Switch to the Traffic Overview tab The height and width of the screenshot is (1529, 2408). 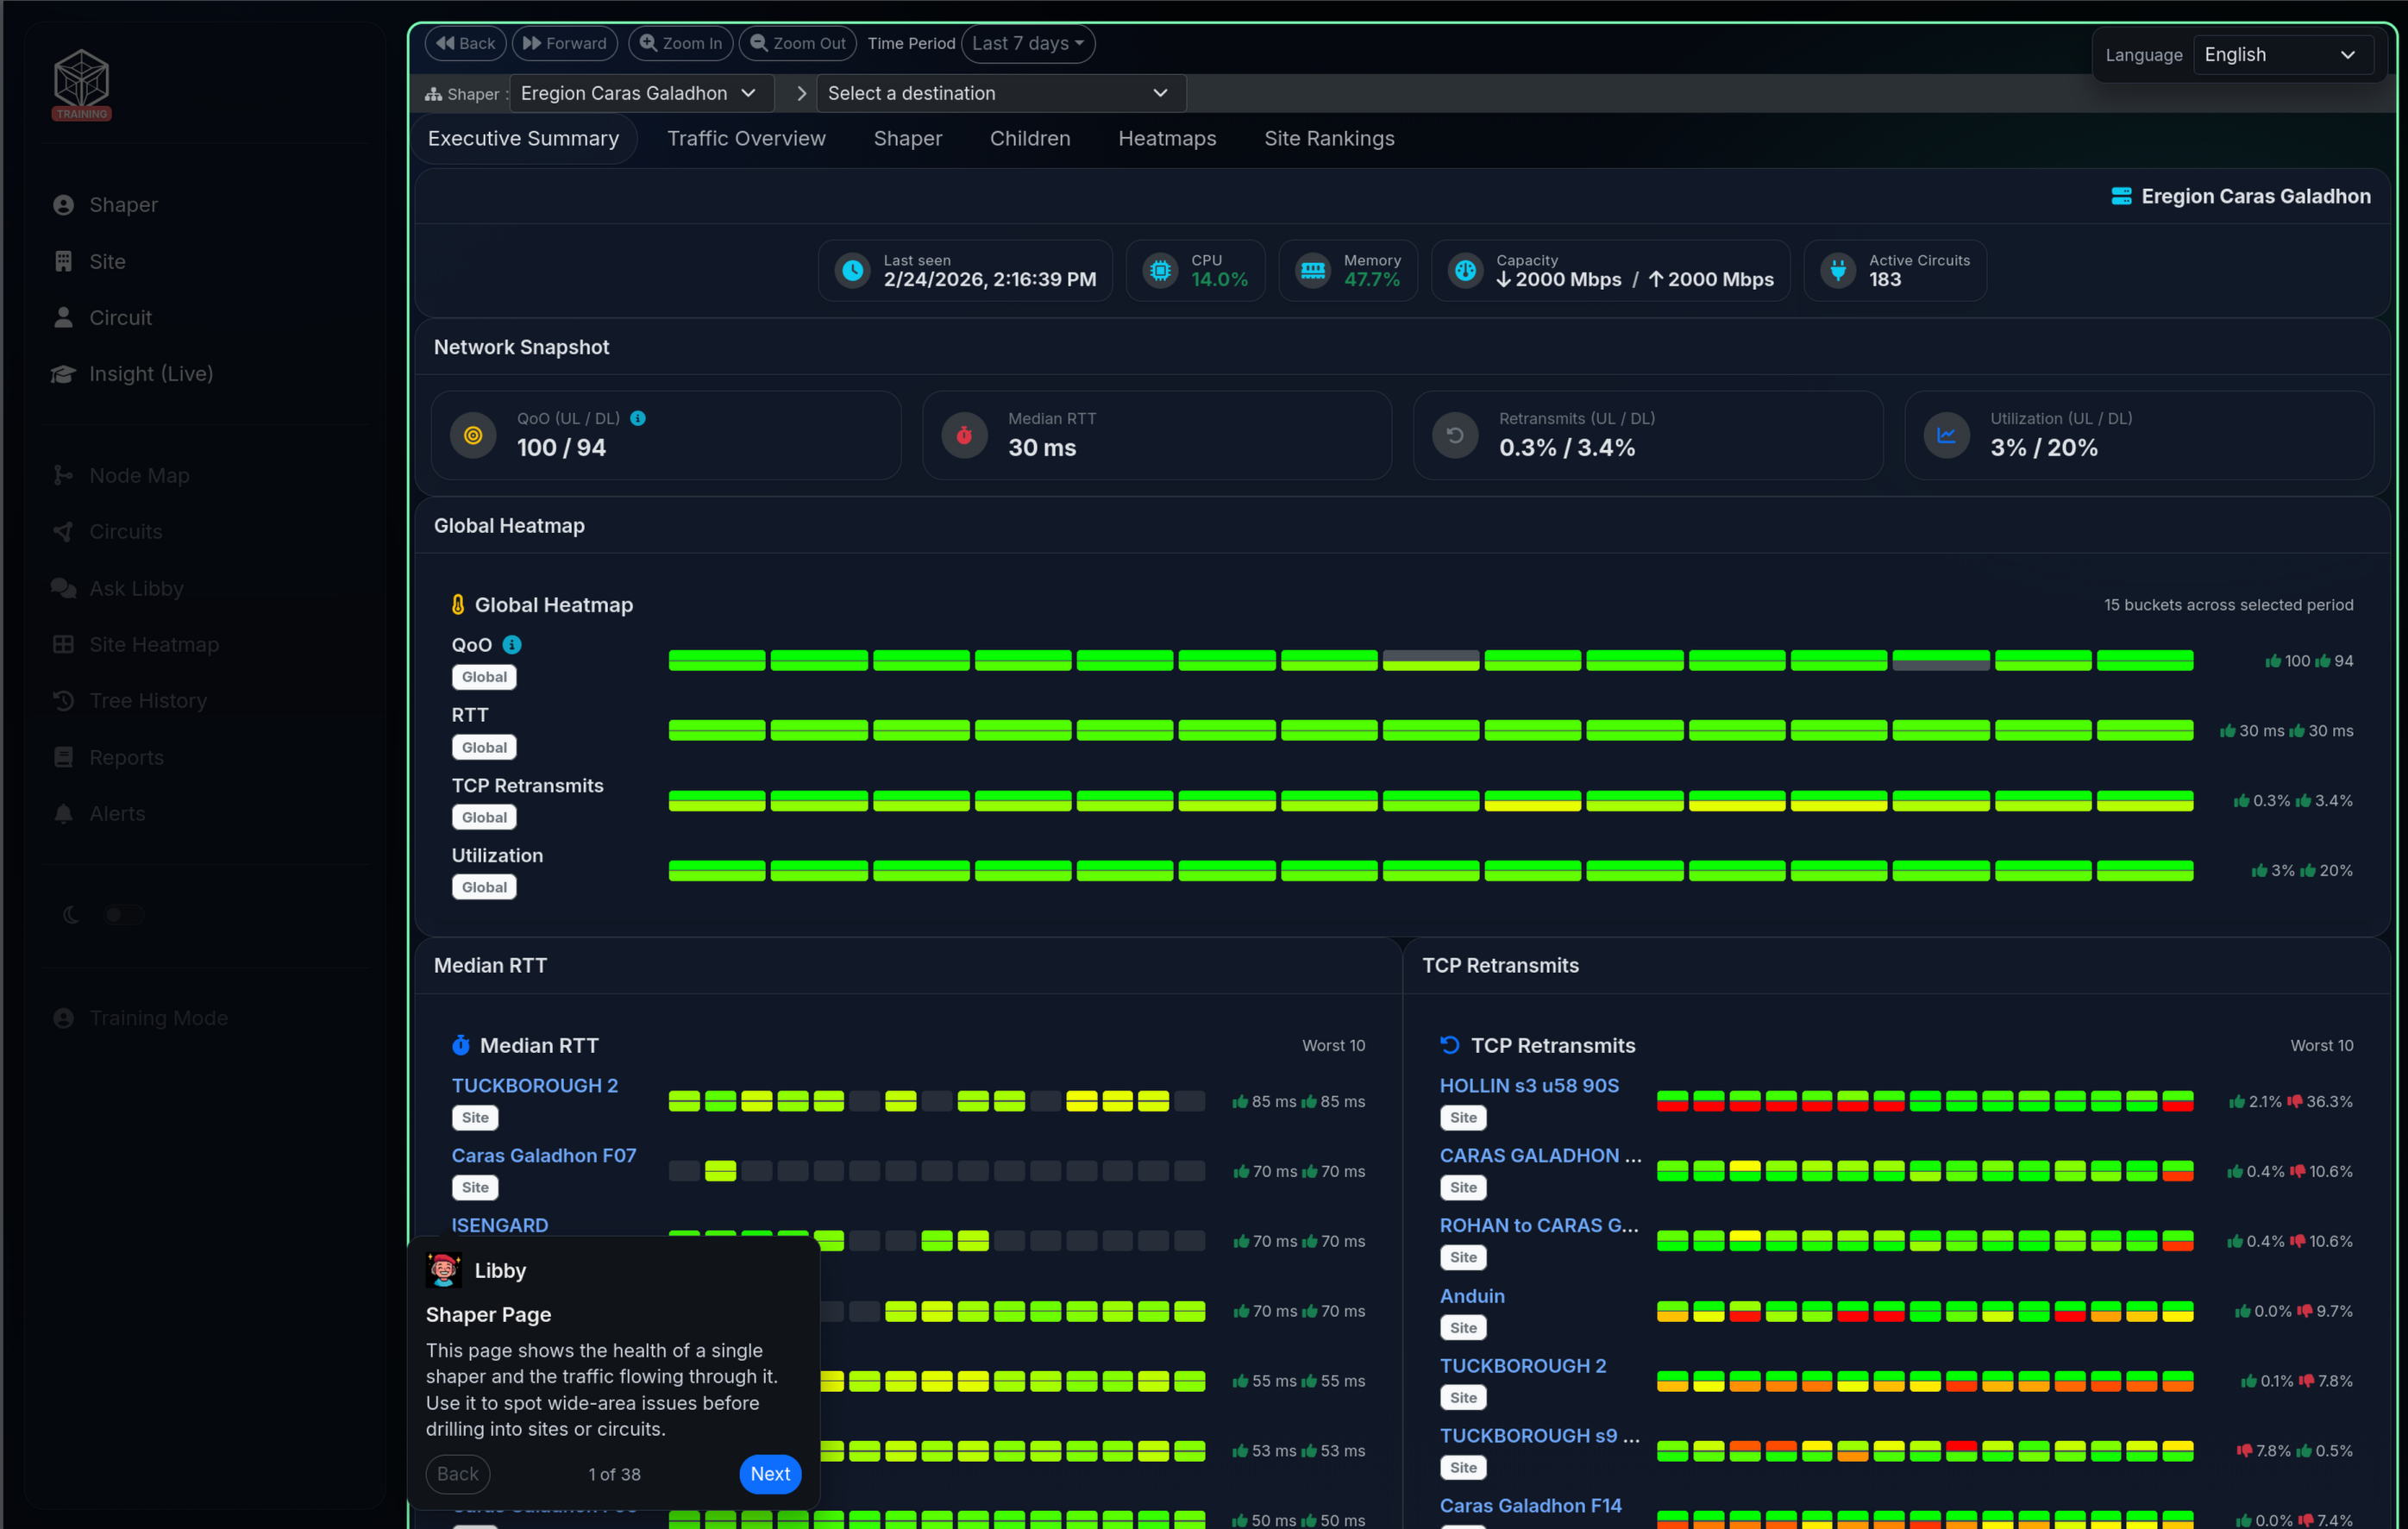point(746,139)
